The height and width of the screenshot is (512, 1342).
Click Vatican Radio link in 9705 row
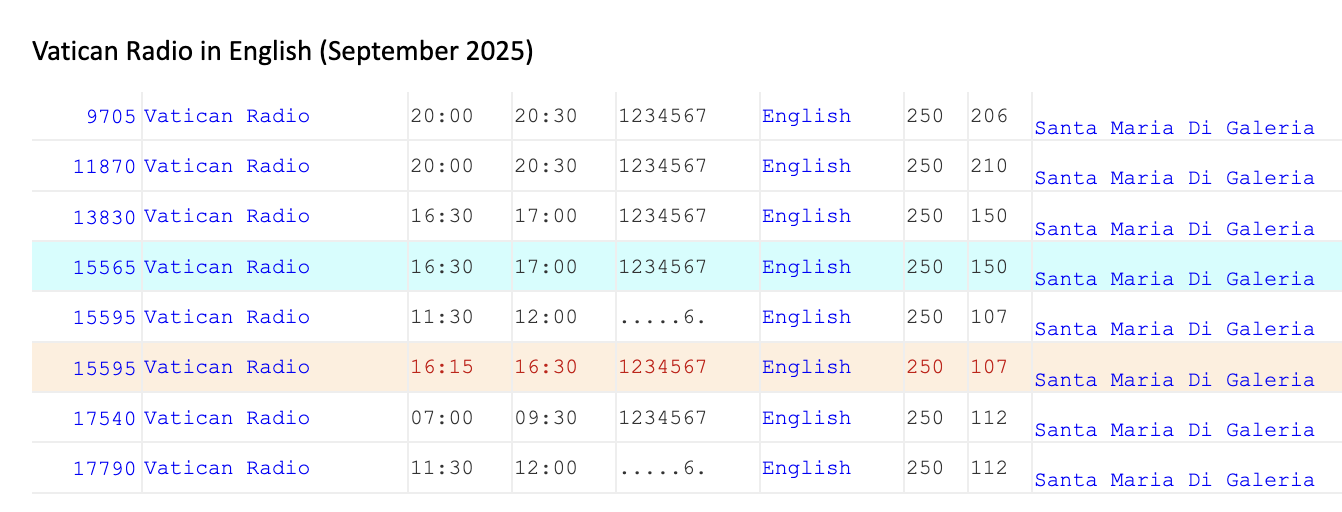click(x=227, y=116)
